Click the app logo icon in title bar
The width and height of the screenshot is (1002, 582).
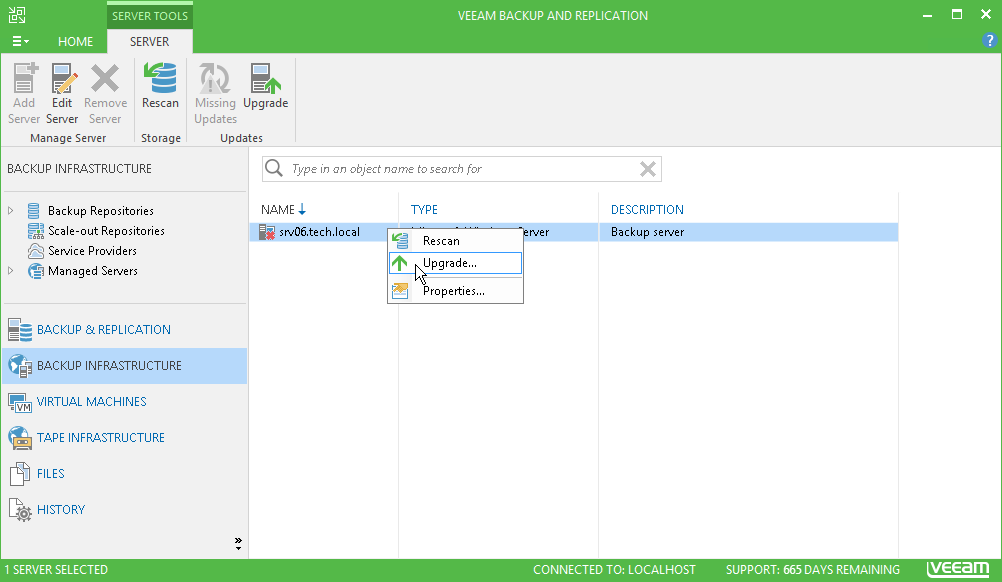tap(17, 15)
